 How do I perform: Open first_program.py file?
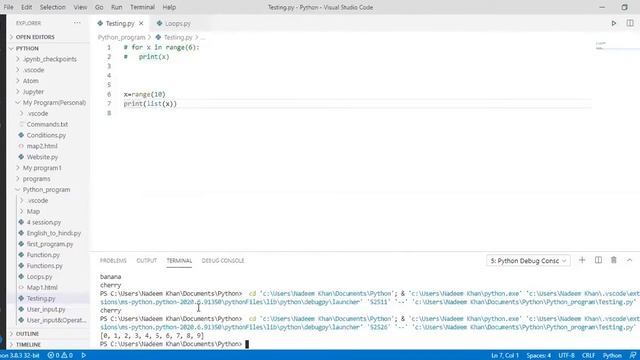[x=50, y=244]
